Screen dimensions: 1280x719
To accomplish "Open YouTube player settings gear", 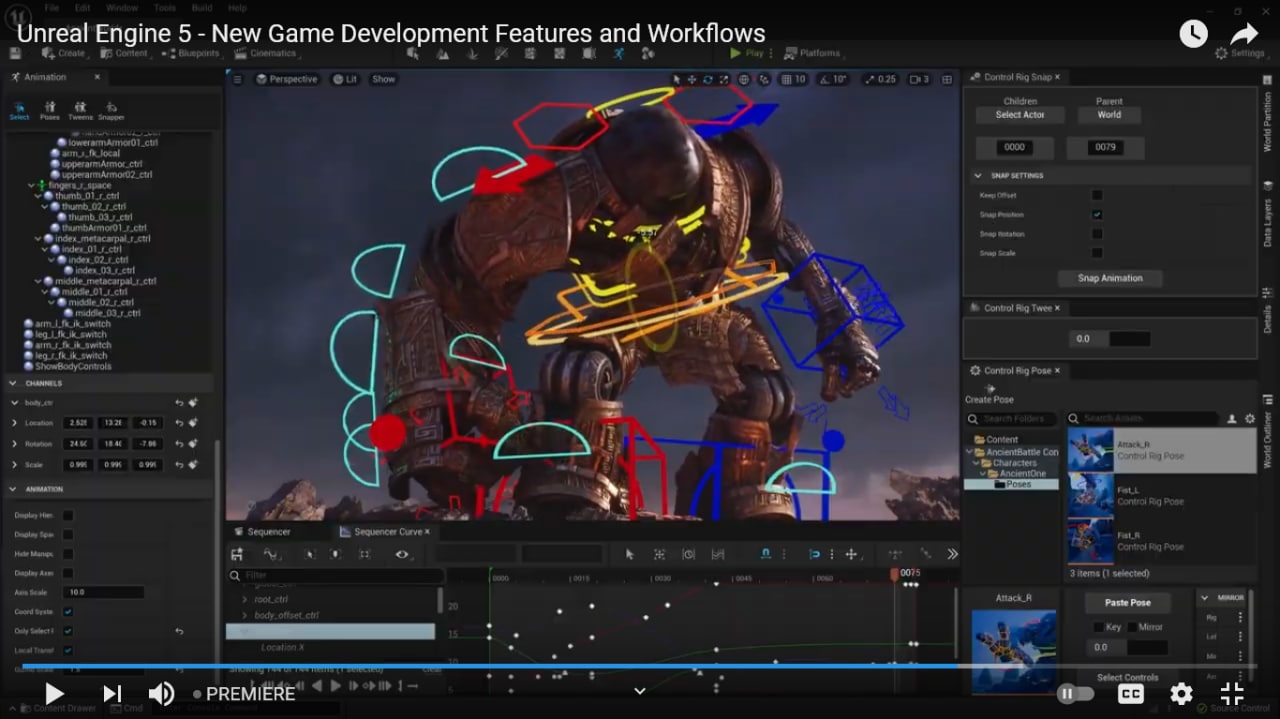I will 1181,693.
